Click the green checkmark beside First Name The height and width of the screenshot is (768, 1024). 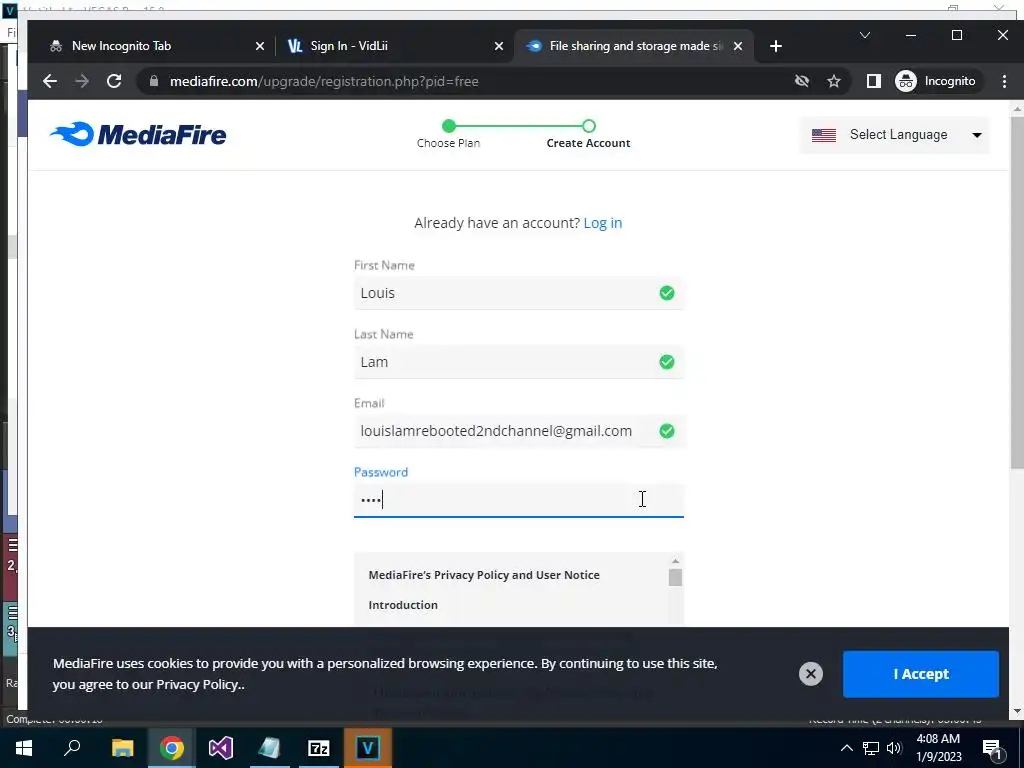coord(667,293)
